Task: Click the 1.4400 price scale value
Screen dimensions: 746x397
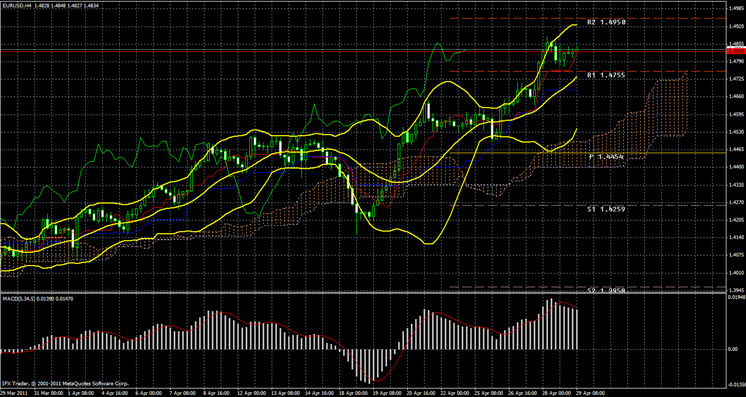Action: (x=736, y=167)
